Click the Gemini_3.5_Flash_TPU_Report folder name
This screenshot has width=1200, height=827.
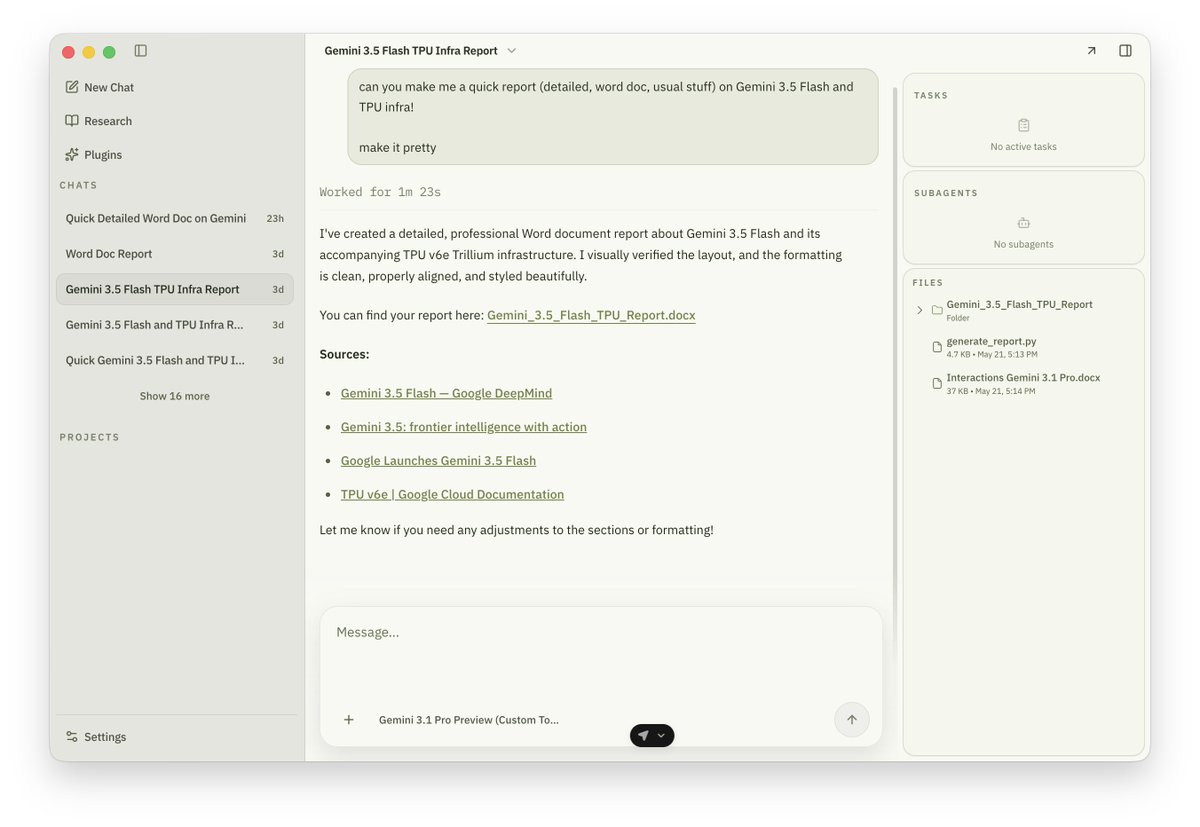pyautogui.click(x=1019, y=304)
